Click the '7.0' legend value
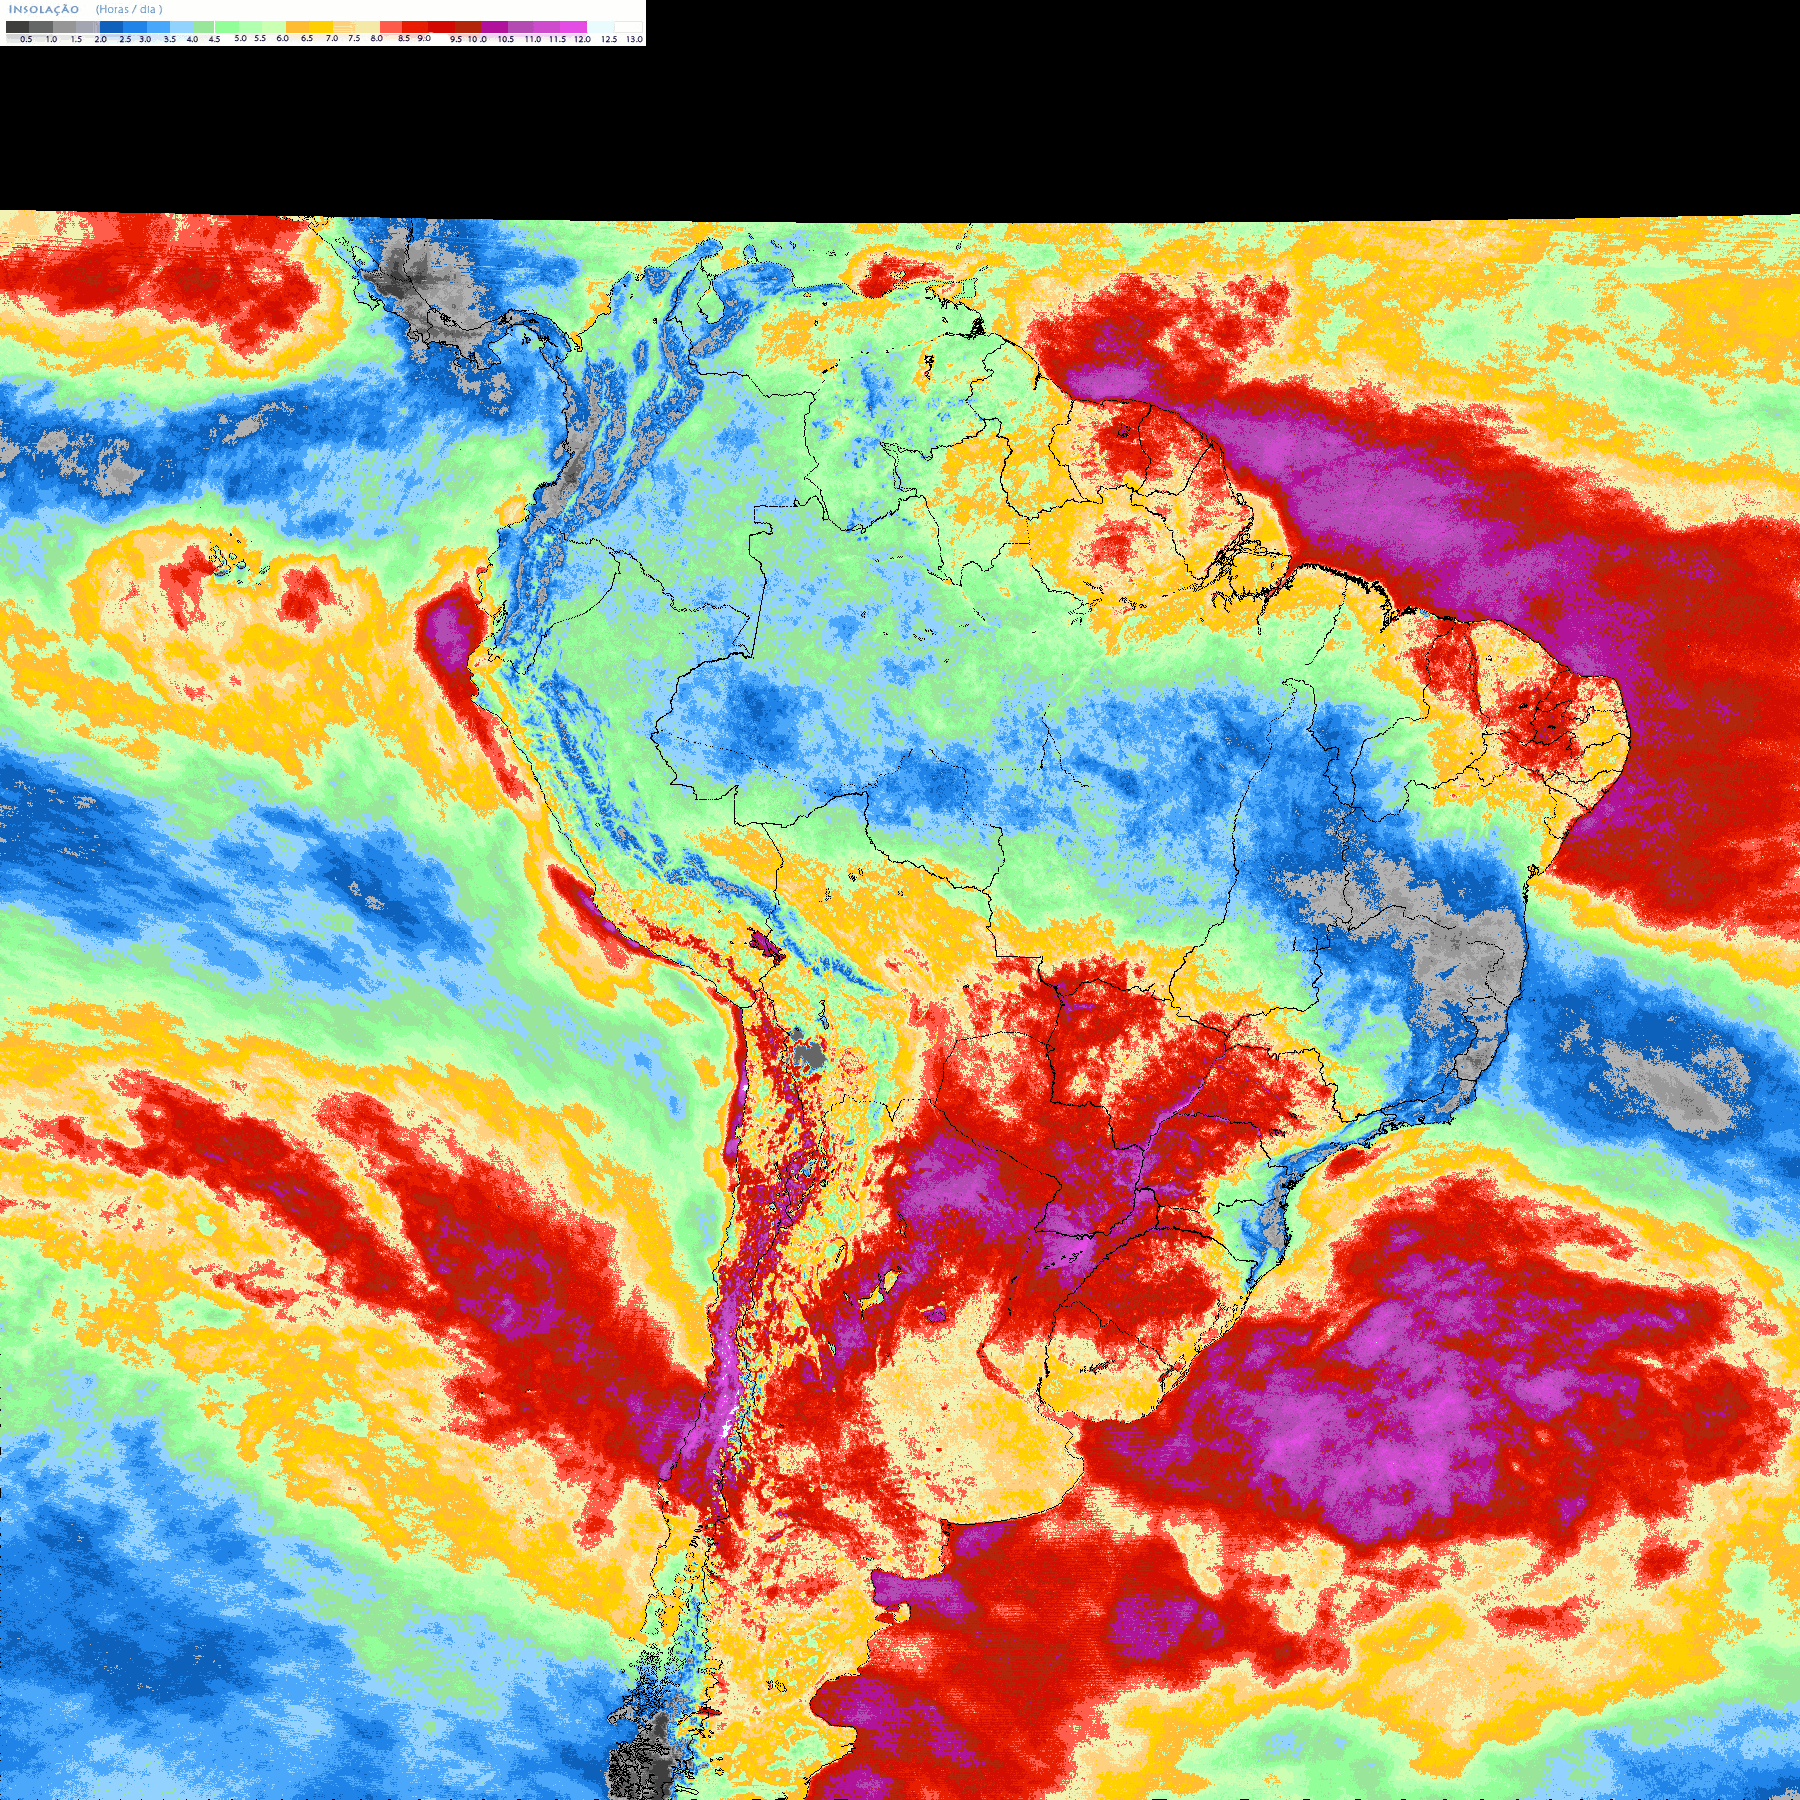Screen dimensions: 1800x1800 point(332,38)
